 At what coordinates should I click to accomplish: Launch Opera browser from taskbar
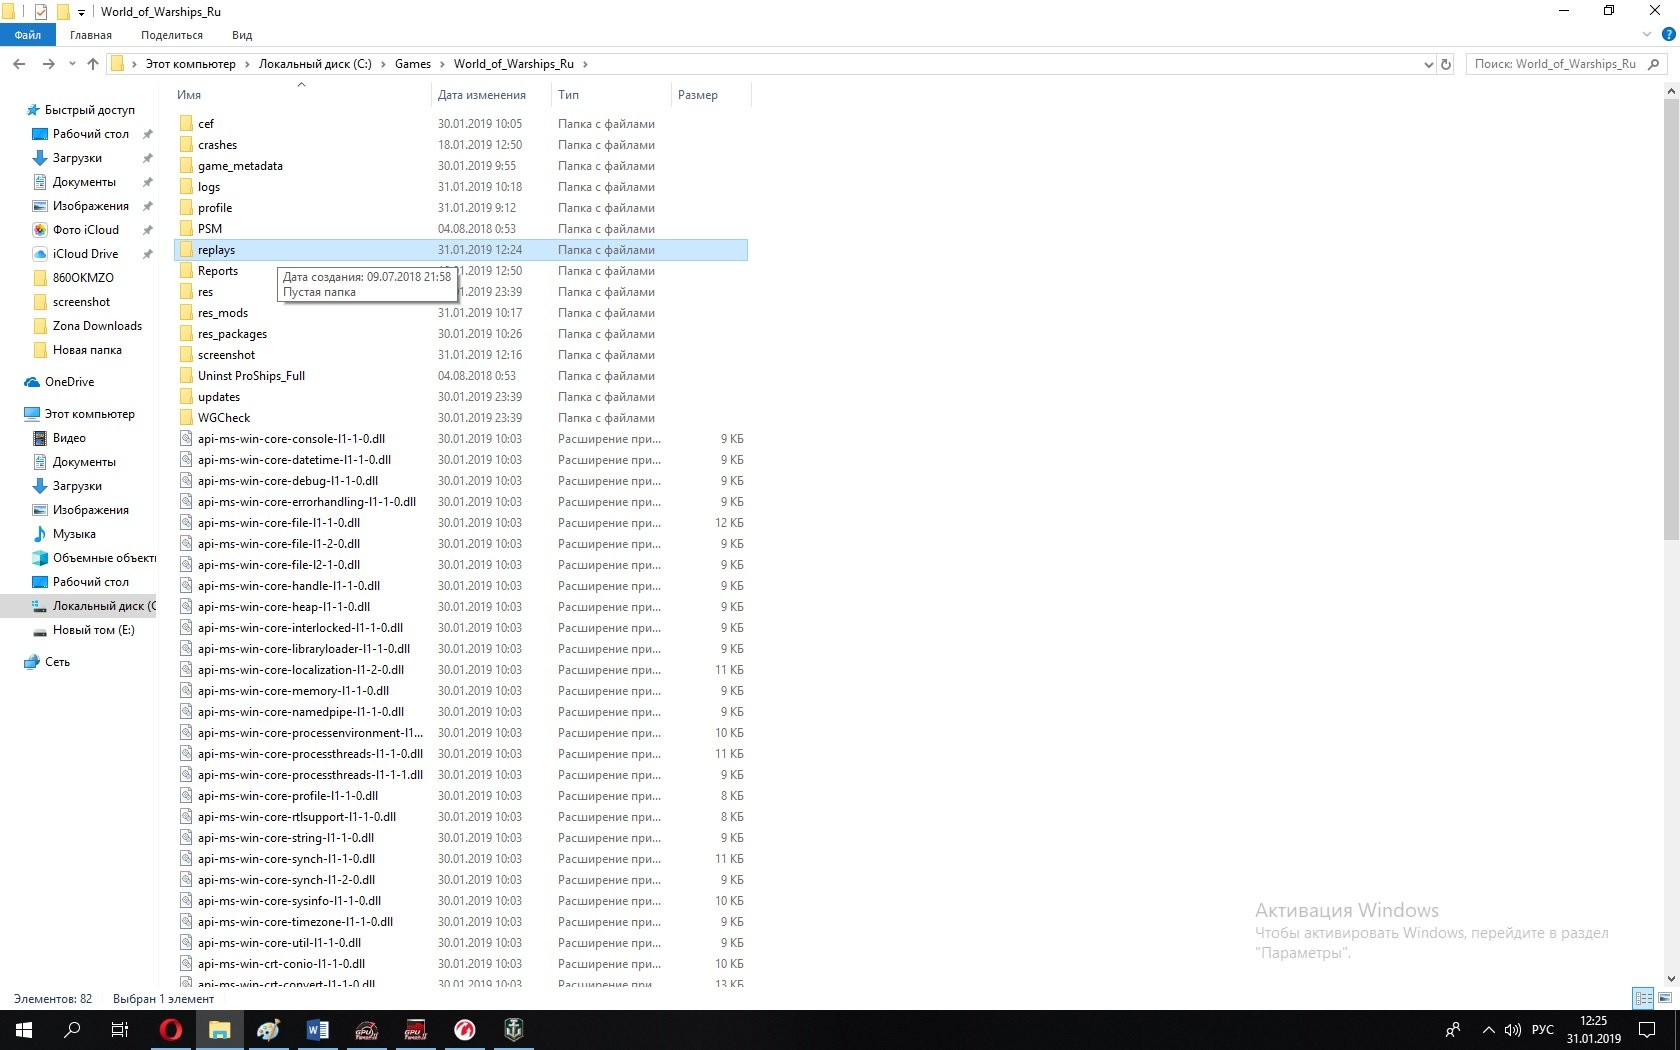[x=171, y=1030]
